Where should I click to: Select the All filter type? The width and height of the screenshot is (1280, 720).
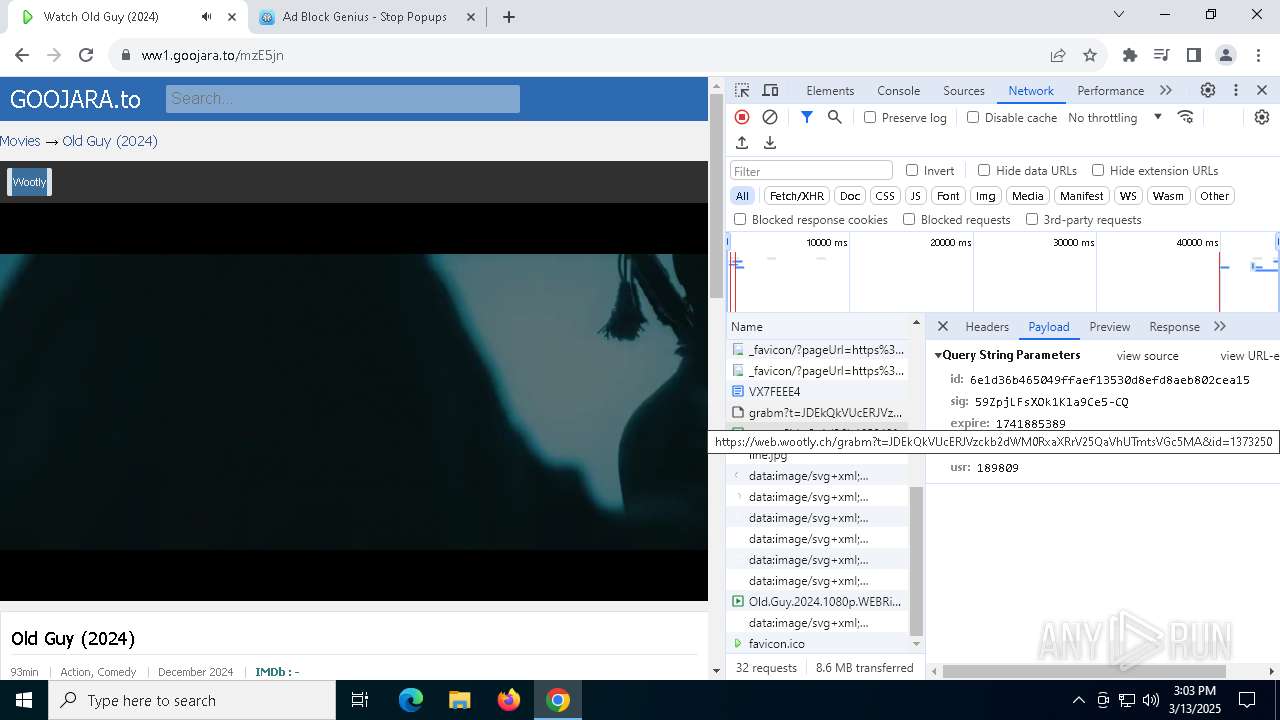(x=742, y=196)
